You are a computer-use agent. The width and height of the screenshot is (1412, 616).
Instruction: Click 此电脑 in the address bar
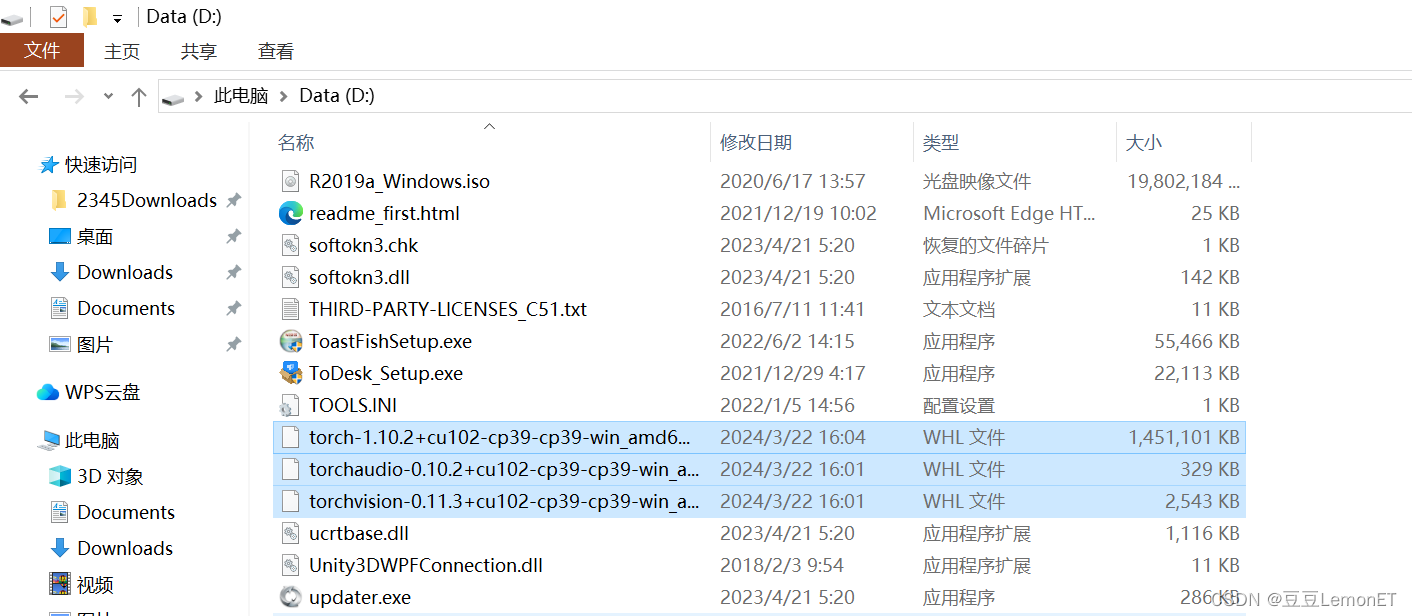click(x=241, y=96)
